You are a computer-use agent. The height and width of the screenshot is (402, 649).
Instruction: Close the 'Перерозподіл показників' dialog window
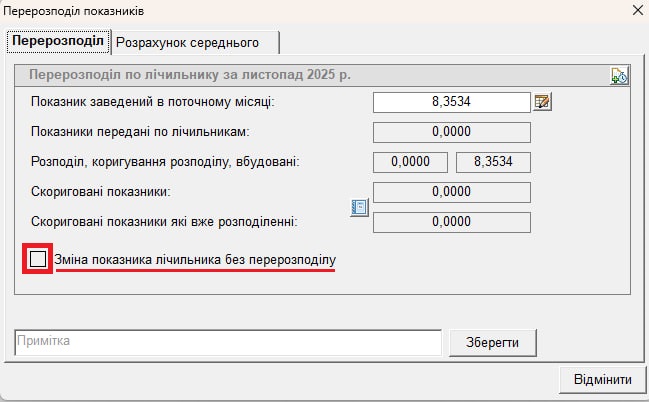pos(636,12)
